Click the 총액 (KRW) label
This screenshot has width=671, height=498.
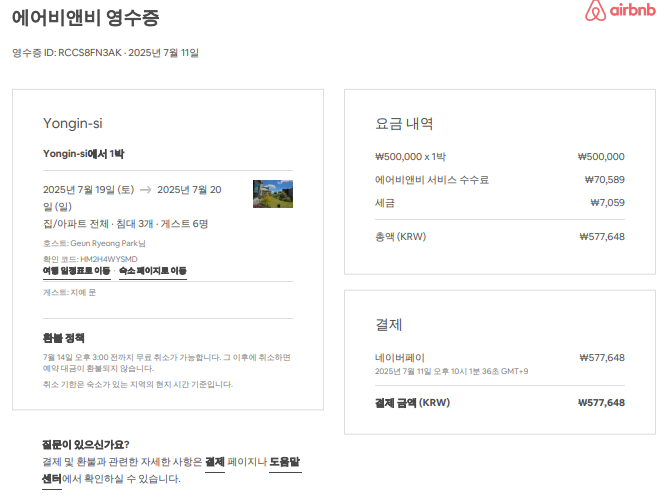tap(401, 237)
